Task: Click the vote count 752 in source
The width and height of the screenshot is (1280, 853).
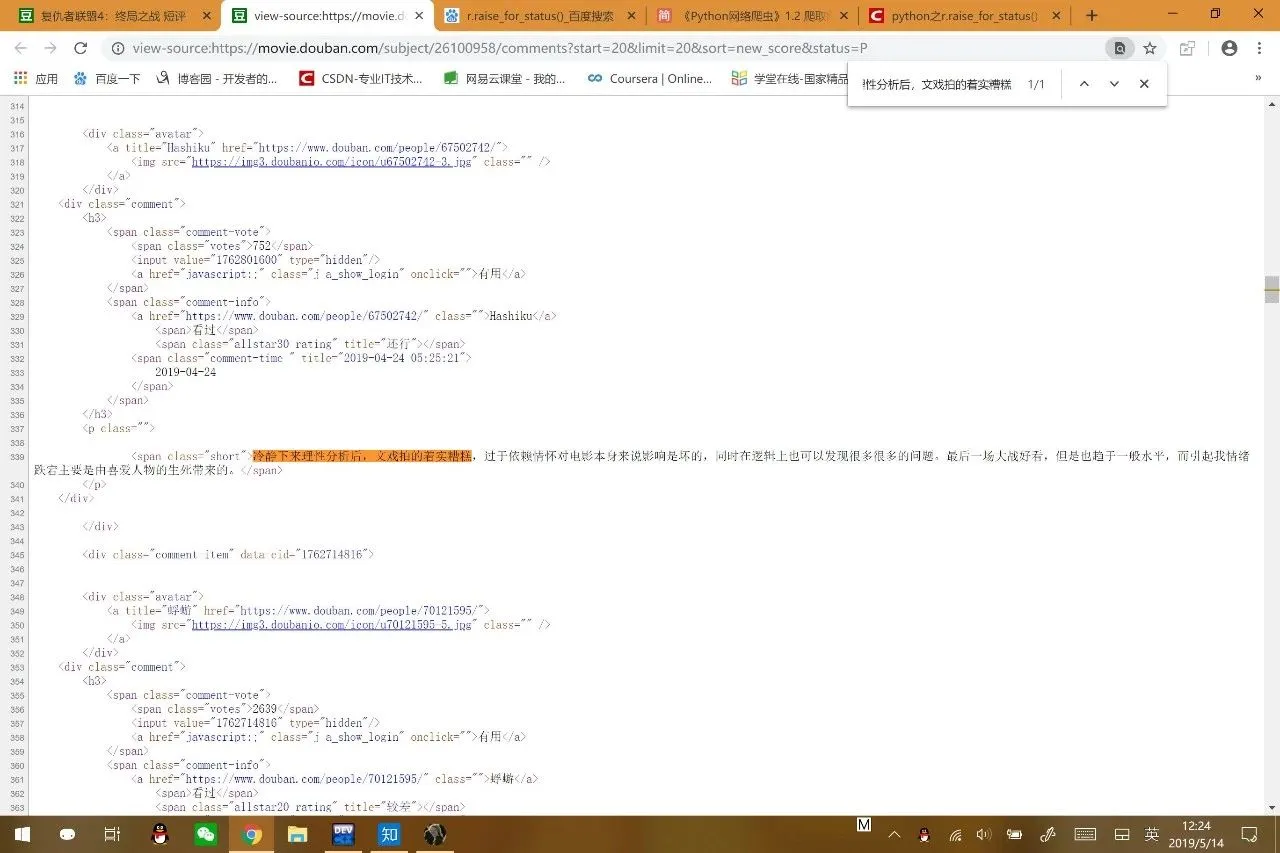Action: point(261,245)
